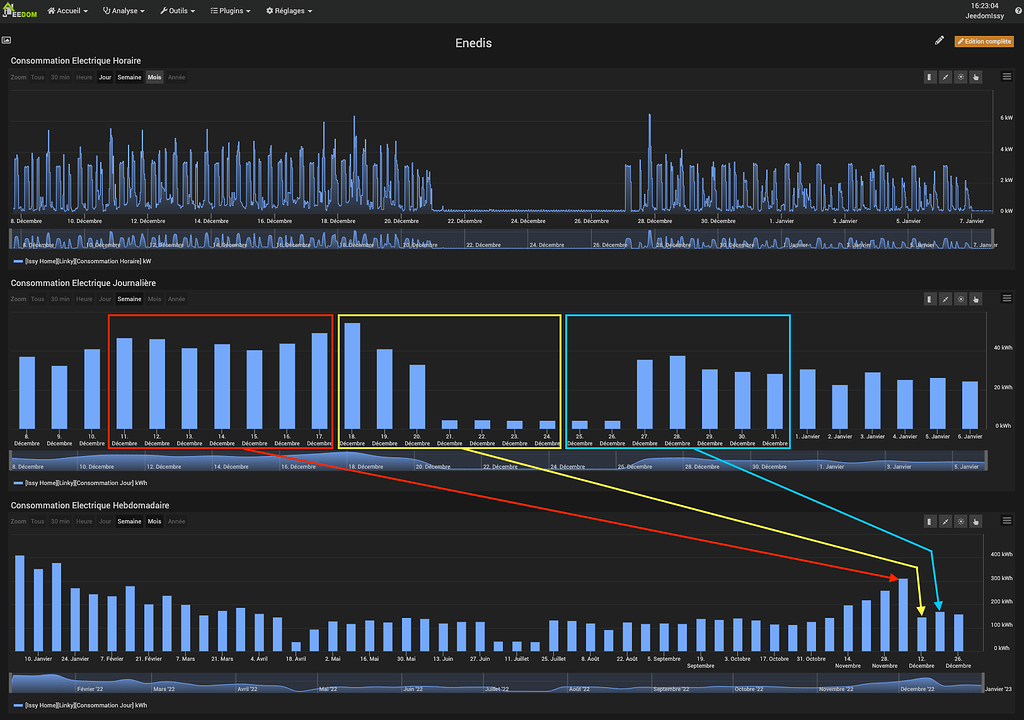
Task: Click the sun-like icon on Journalière chart toolbar
Action: [961, 298]
